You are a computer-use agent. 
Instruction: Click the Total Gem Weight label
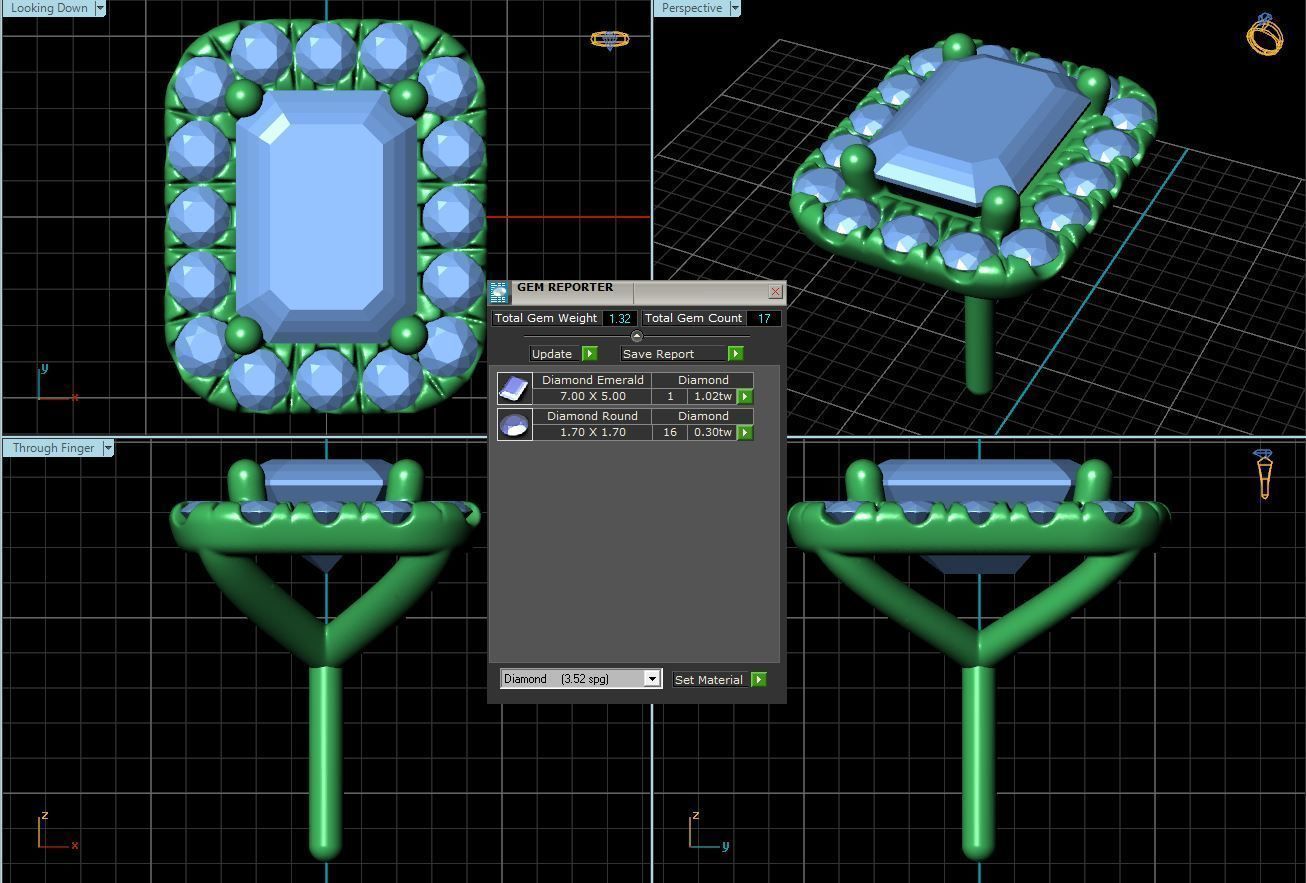(546, 318)
